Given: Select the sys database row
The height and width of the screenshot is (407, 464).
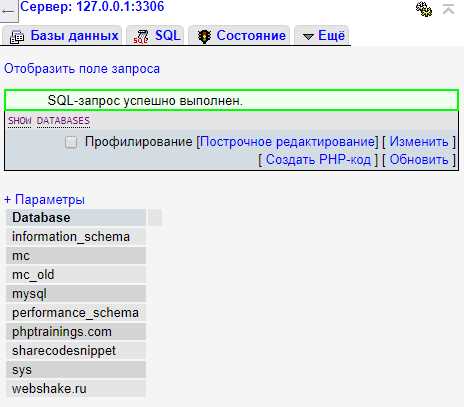Looking at the screenshot, I should coord(76,370).
